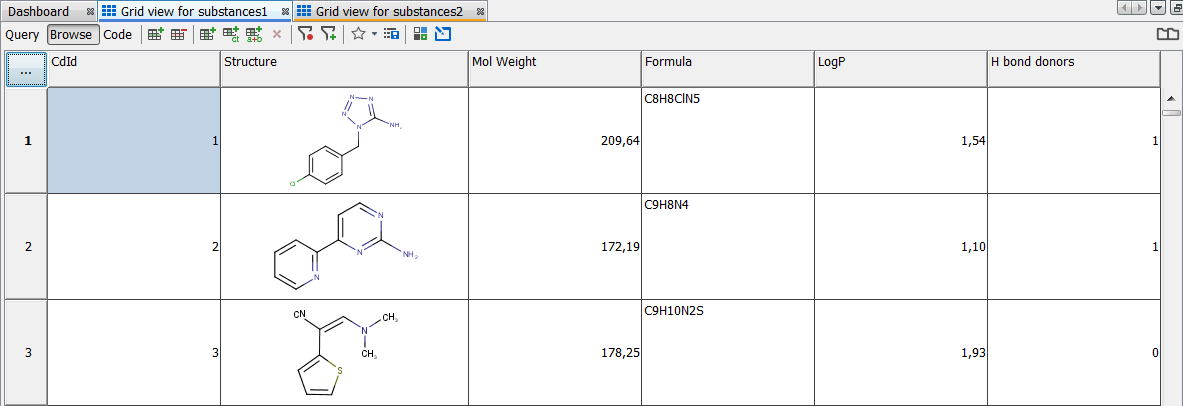Select the Browse mode toggle
The width and height of the screenshot is (1183, 406).
(72, 34)
